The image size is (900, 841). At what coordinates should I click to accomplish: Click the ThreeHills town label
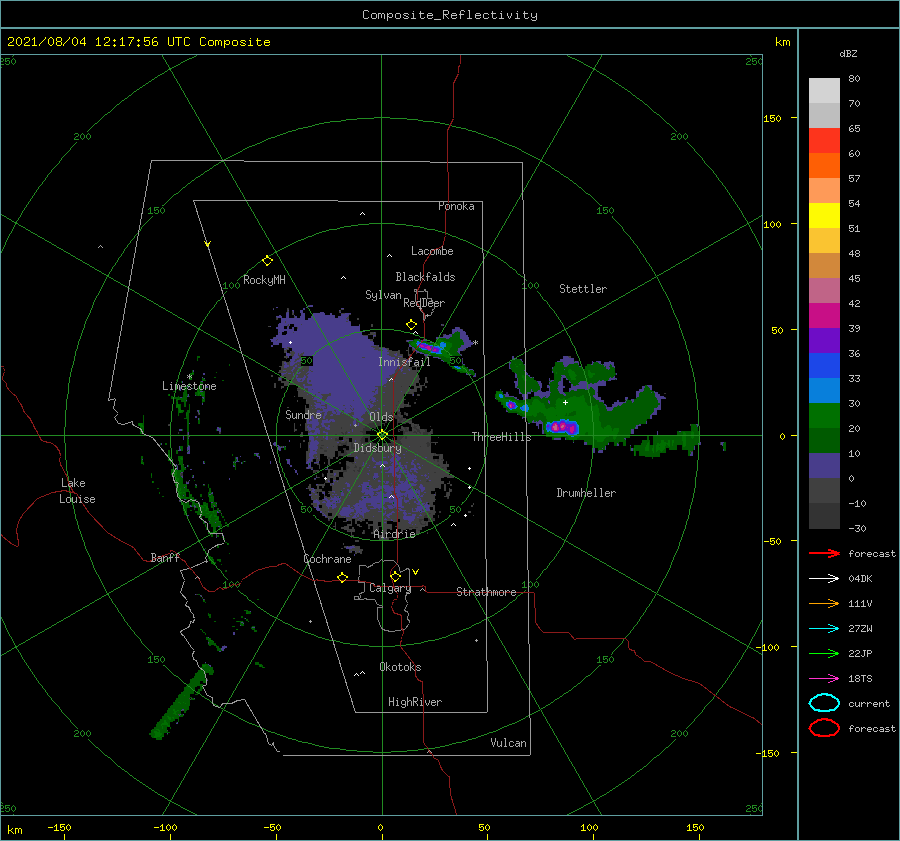[501, 437]
